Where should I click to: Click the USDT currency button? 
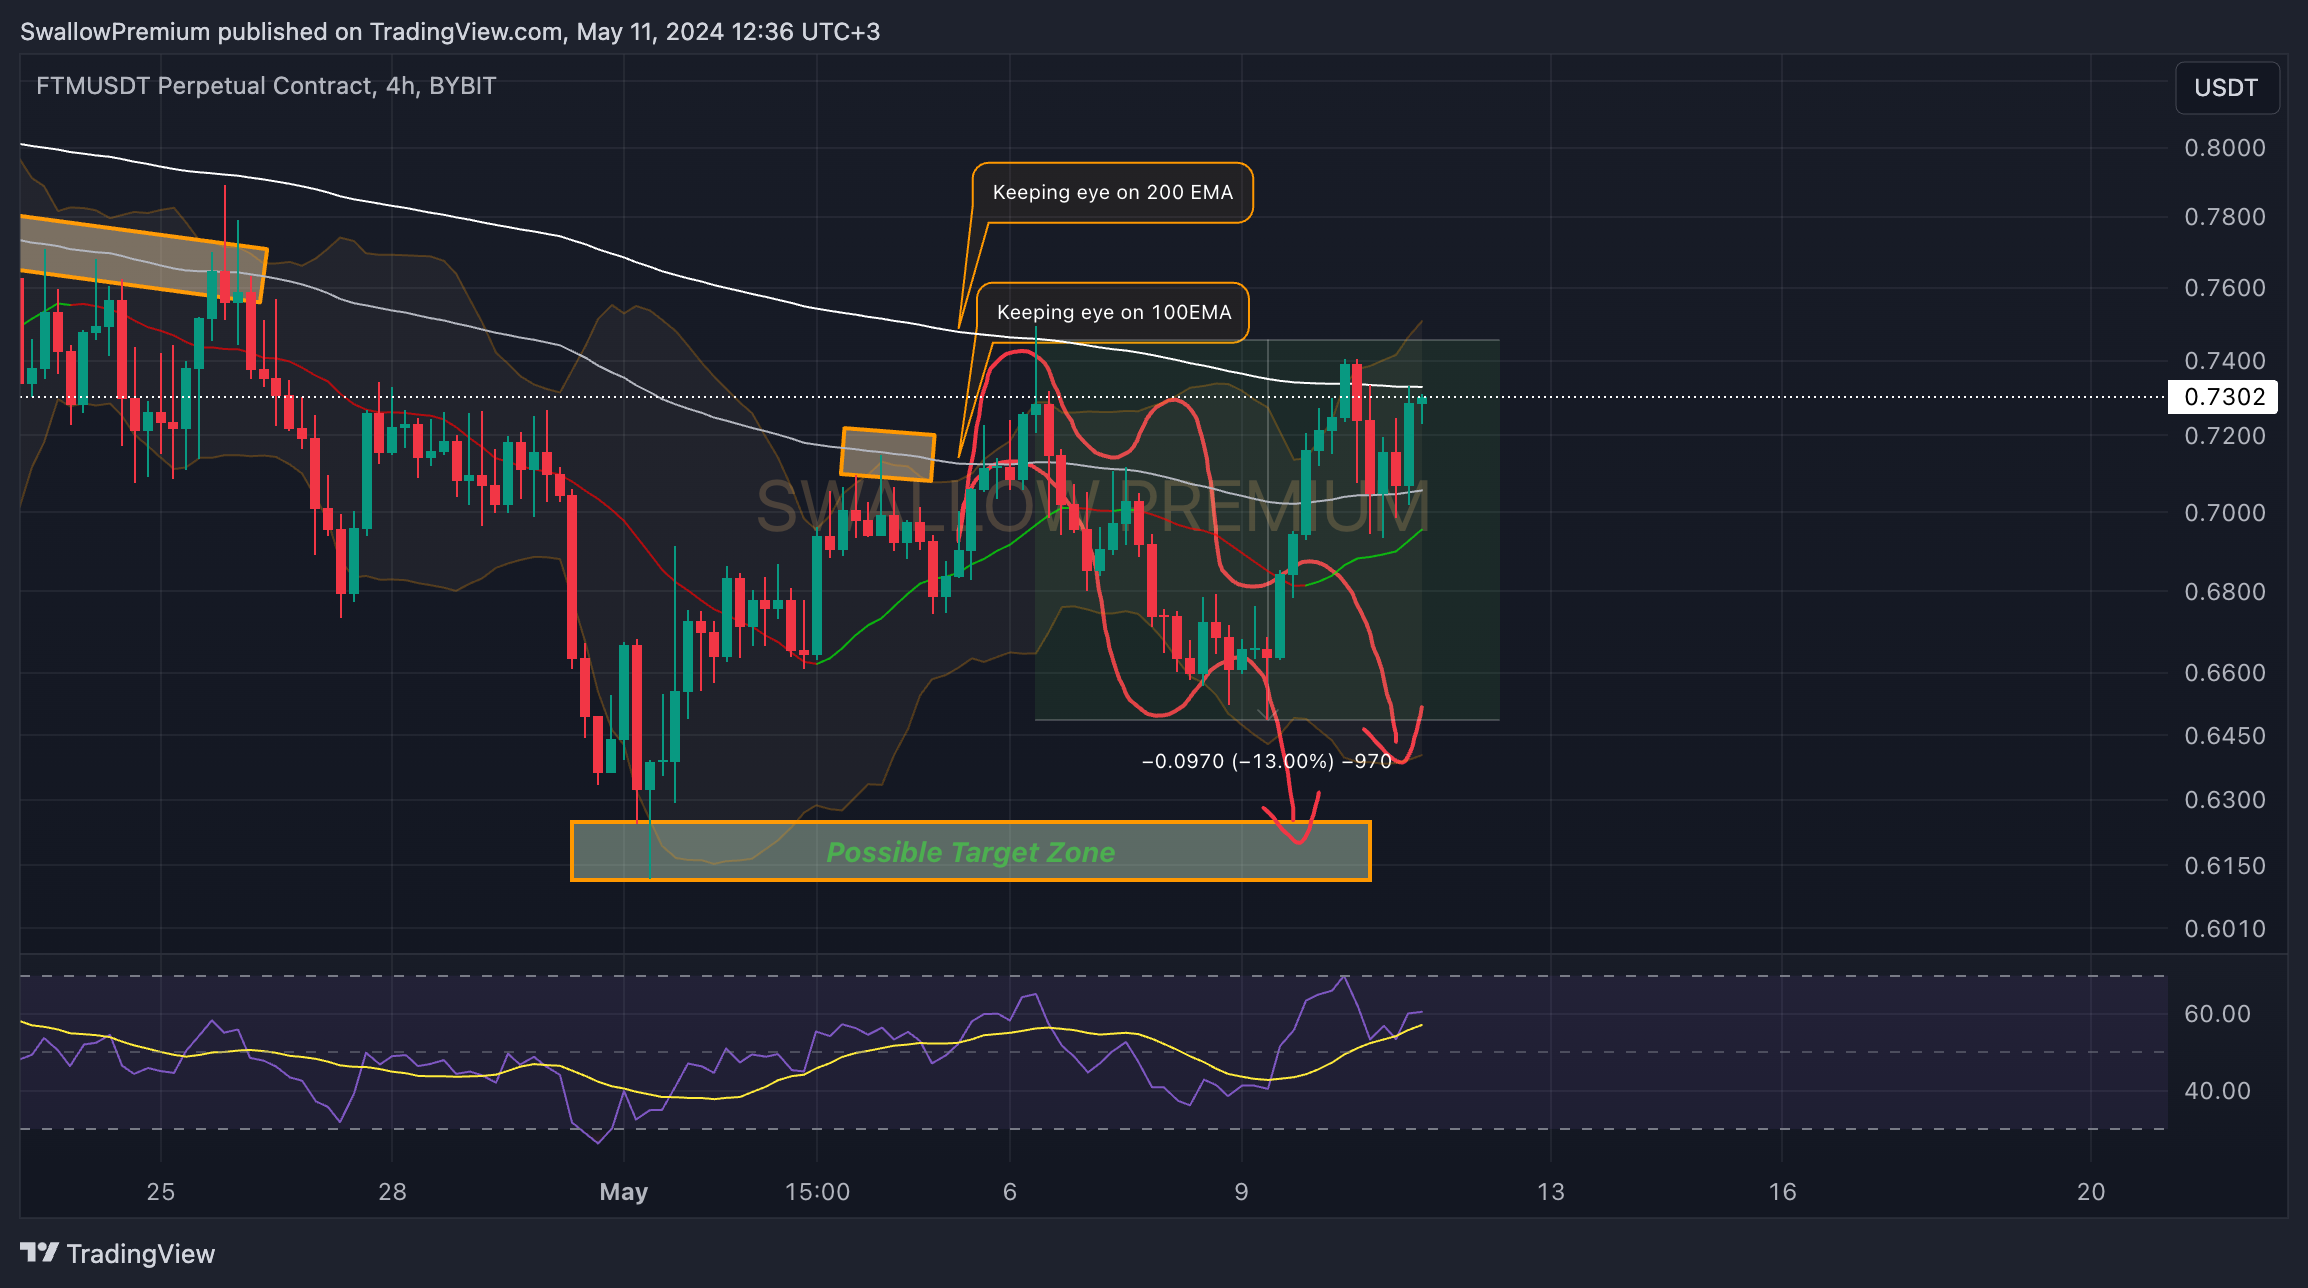[2227, 88]
